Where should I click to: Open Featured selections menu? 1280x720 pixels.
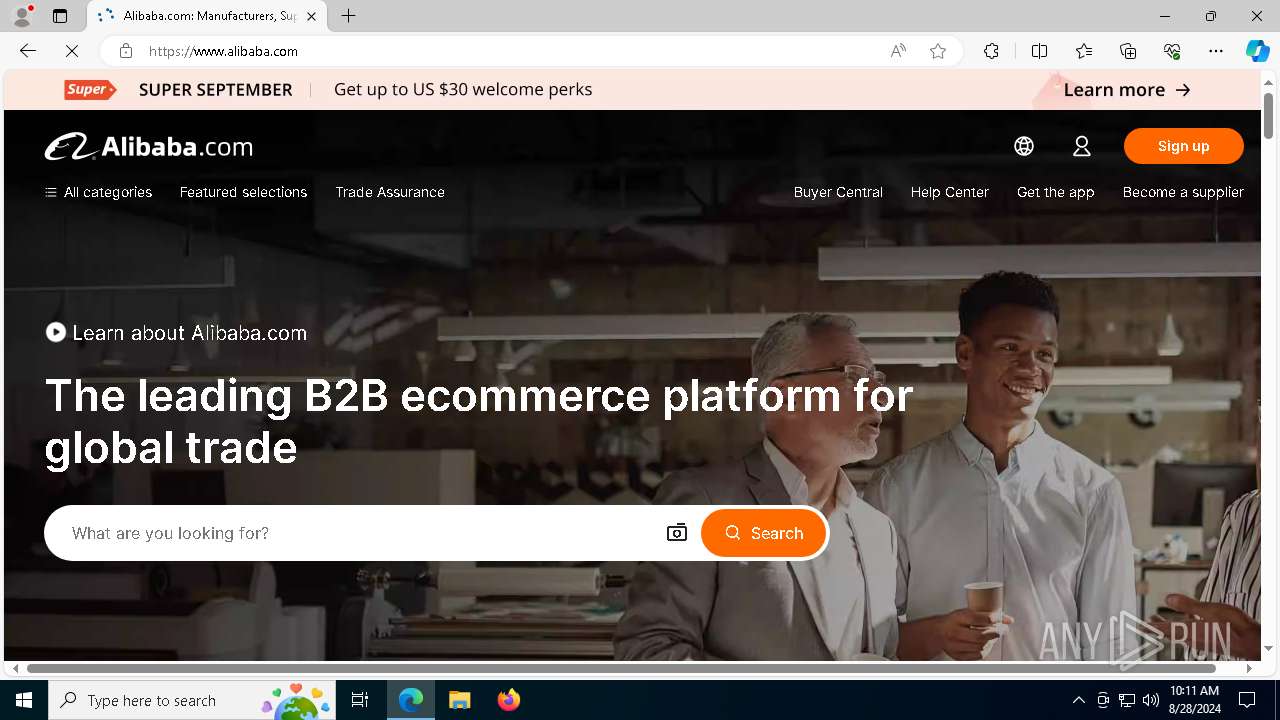pos(243,192)
